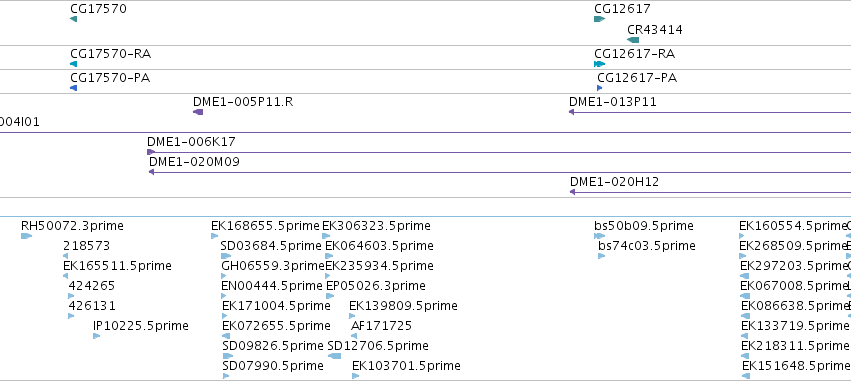
Task: Select the DME1-006K17 clone line
Action: 499,153
